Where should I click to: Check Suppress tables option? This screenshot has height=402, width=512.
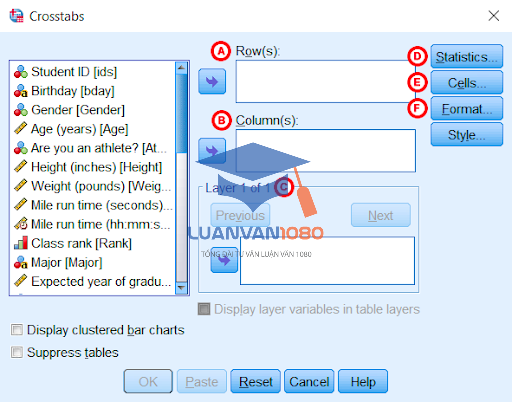coord(17,352)
